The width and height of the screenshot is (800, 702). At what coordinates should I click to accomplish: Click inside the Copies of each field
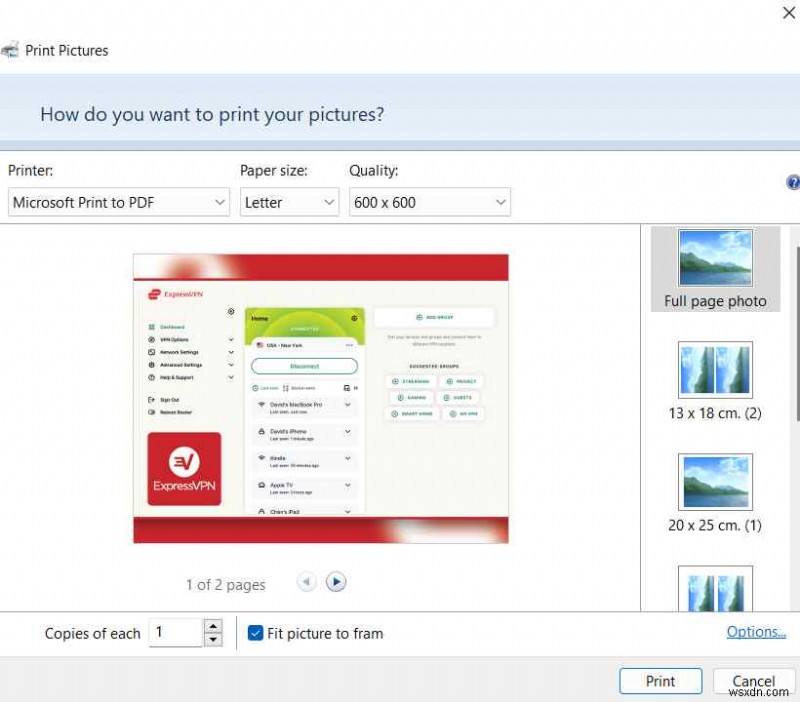coord(180,632)
